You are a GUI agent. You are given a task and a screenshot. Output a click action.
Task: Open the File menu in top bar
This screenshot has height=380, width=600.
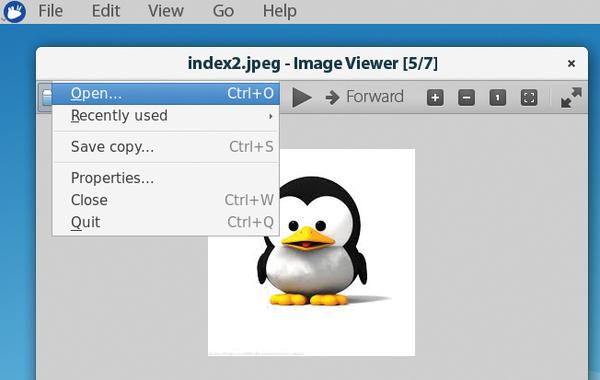(51, 11)
